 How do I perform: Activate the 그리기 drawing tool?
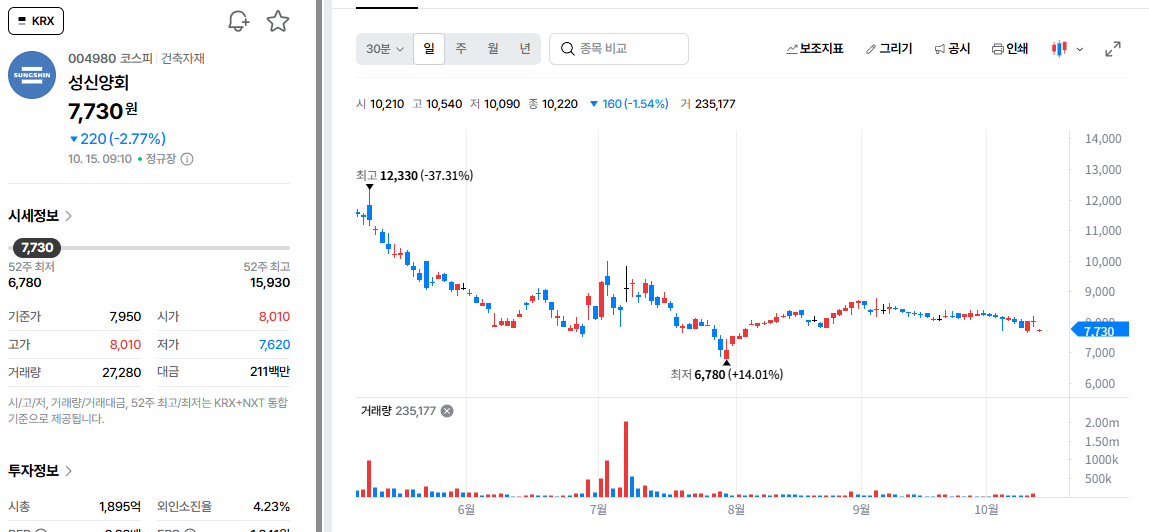(x=889, y=49)
